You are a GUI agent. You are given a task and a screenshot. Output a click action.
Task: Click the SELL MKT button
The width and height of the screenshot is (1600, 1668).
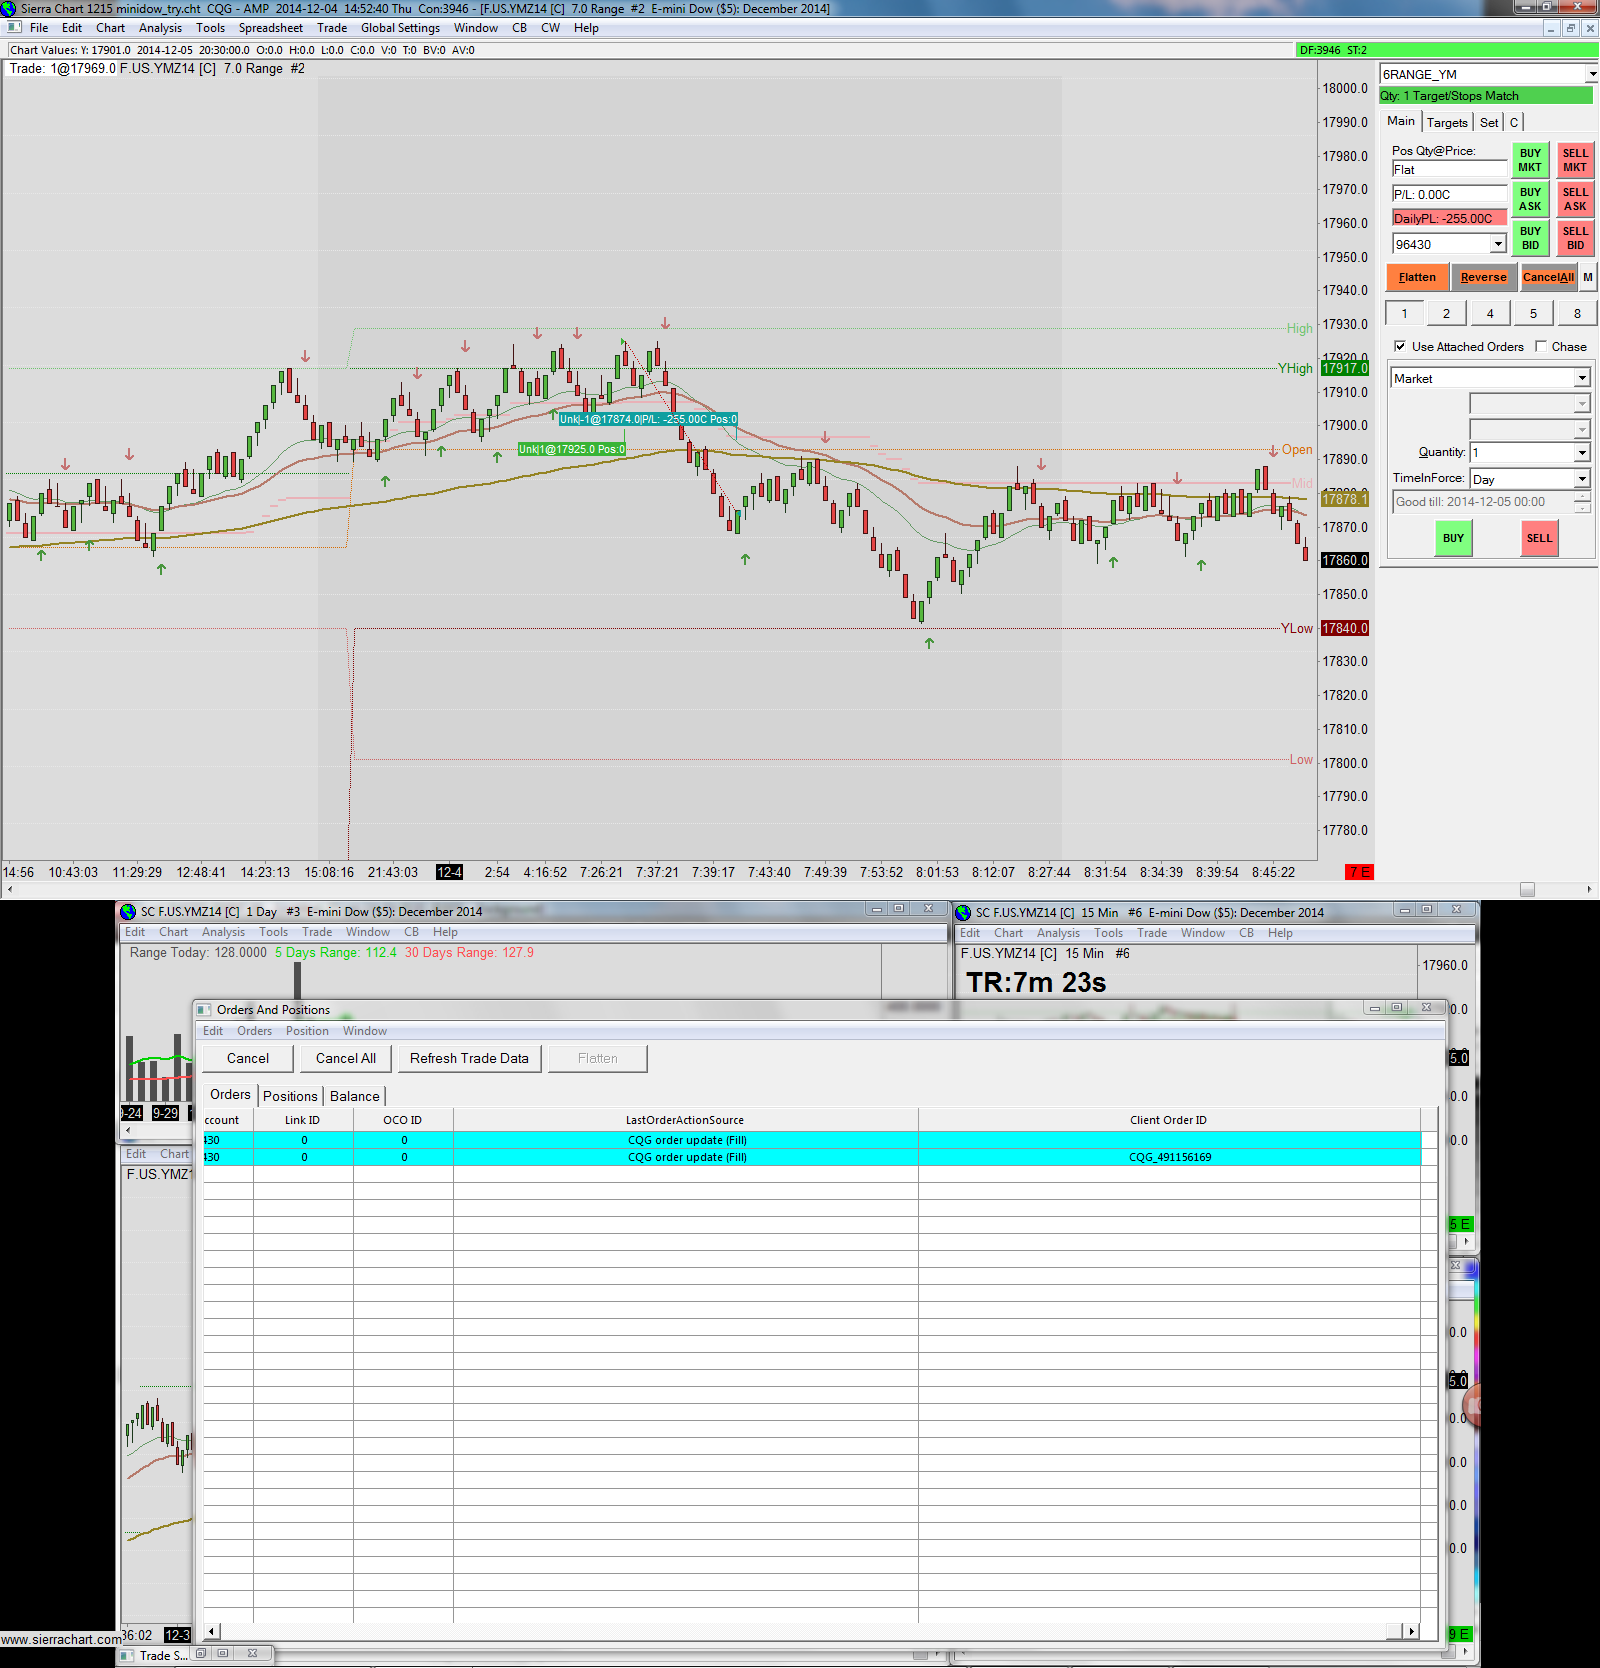pos(1575,160)
